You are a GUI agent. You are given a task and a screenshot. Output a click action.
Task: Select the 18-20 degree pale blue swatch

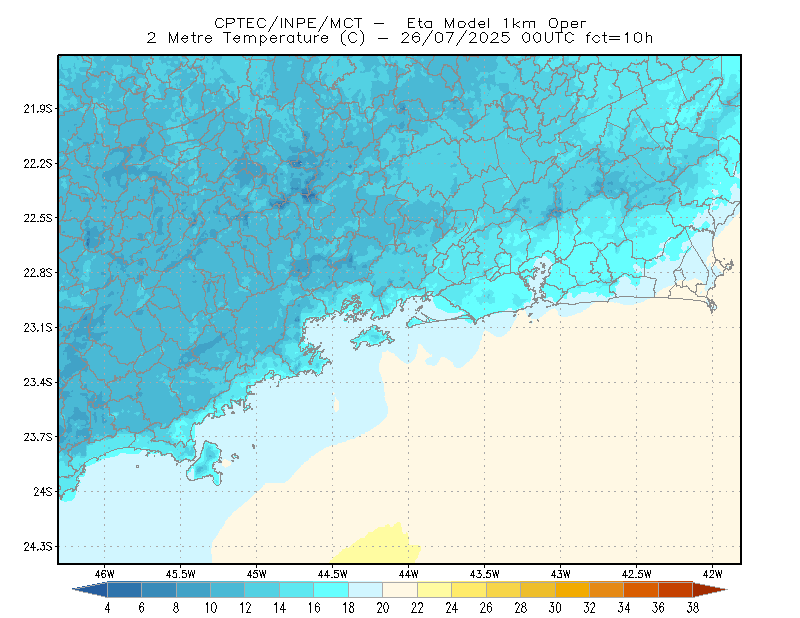365,589
